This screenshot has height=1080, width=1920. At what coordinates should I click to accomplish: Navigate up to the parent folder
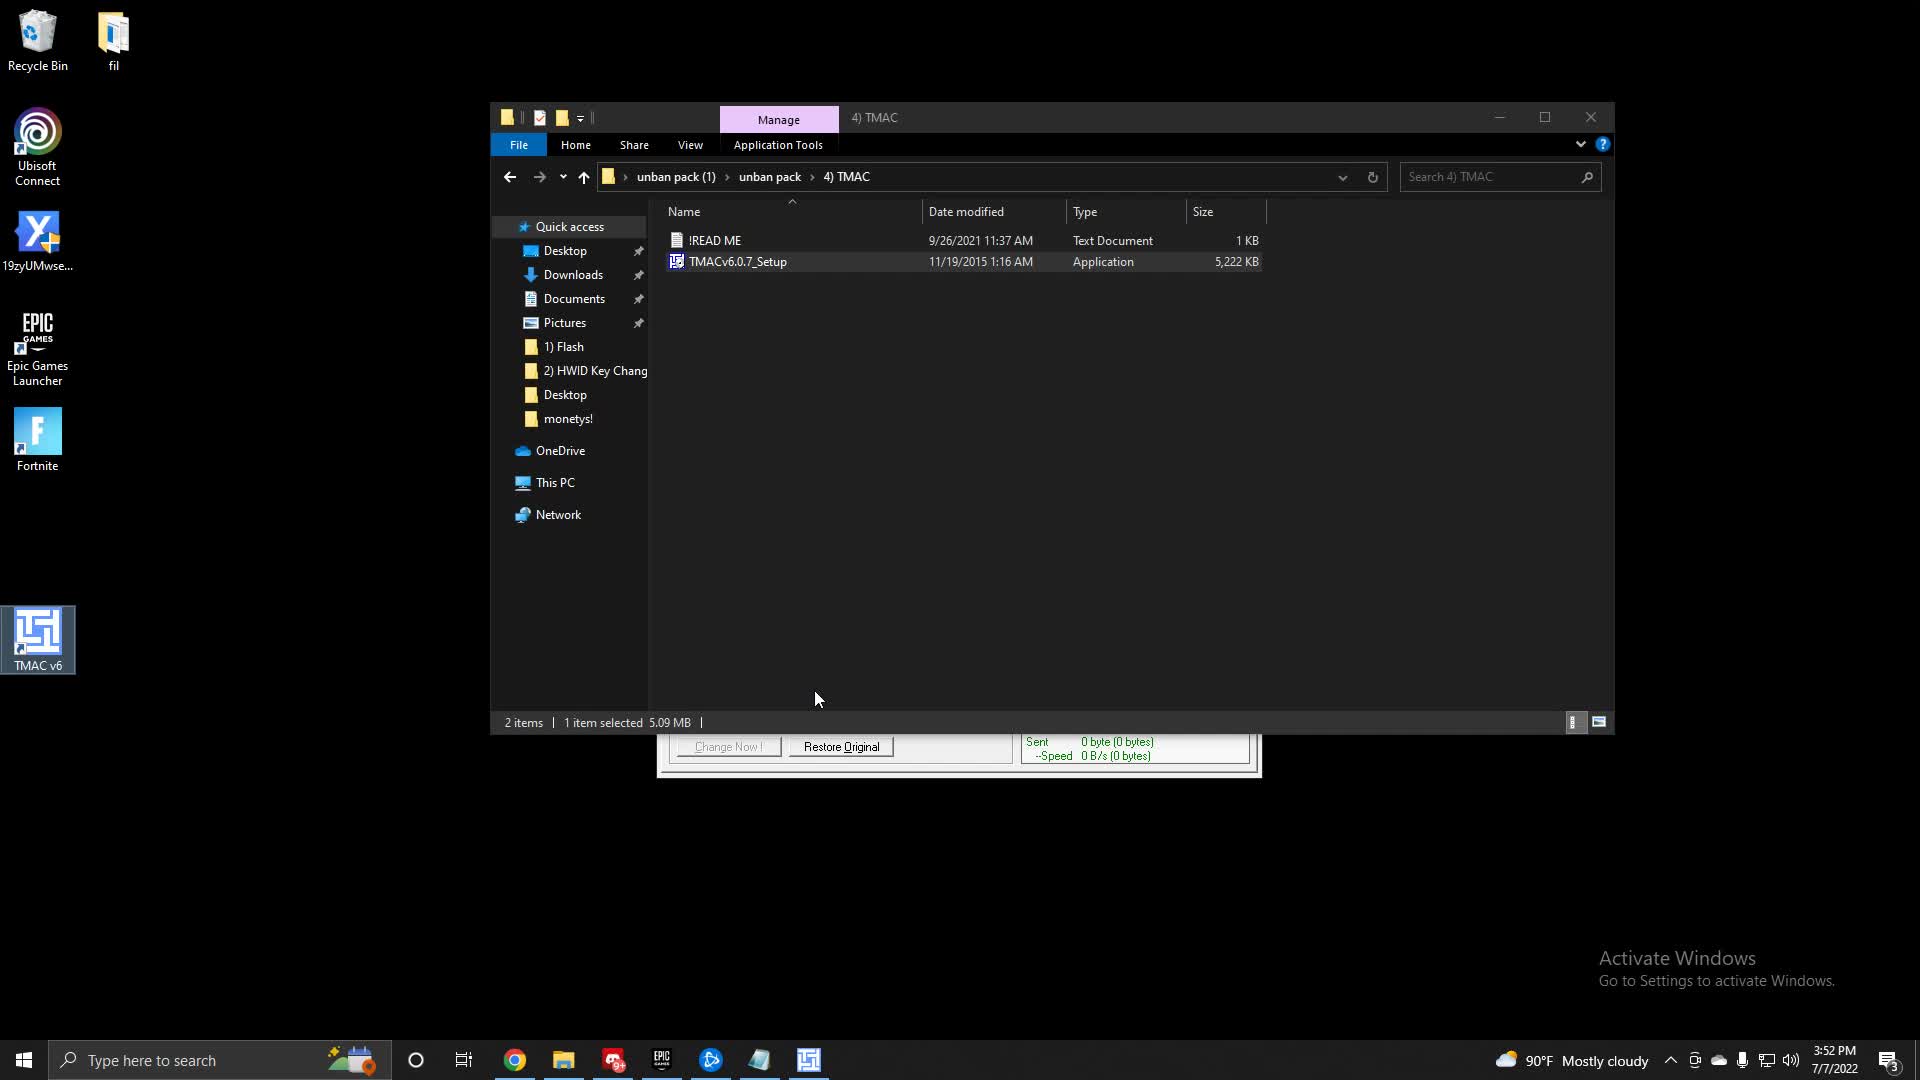coord(584,177)
